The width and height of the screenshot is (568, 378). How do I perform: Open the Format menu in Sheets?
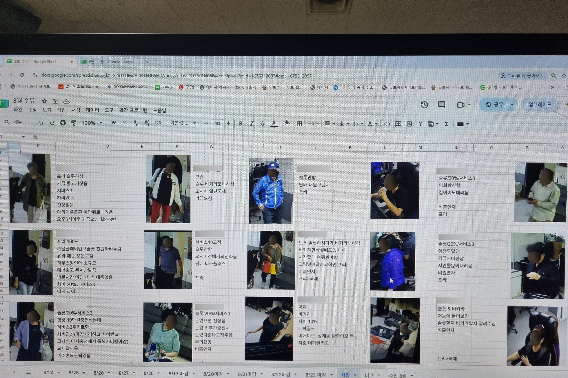(76, 110)
